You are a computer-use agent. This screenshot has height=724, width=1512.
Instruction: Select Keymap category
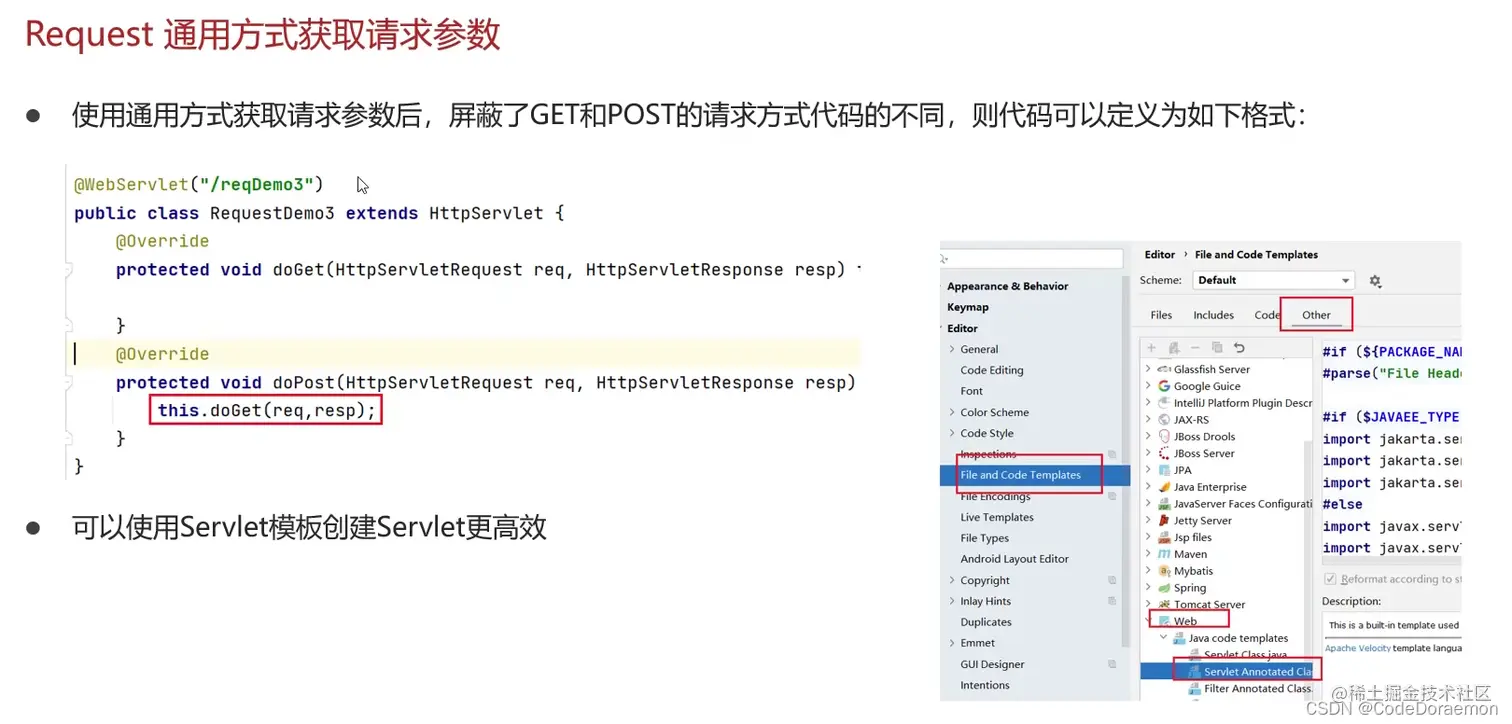(968, 307)
